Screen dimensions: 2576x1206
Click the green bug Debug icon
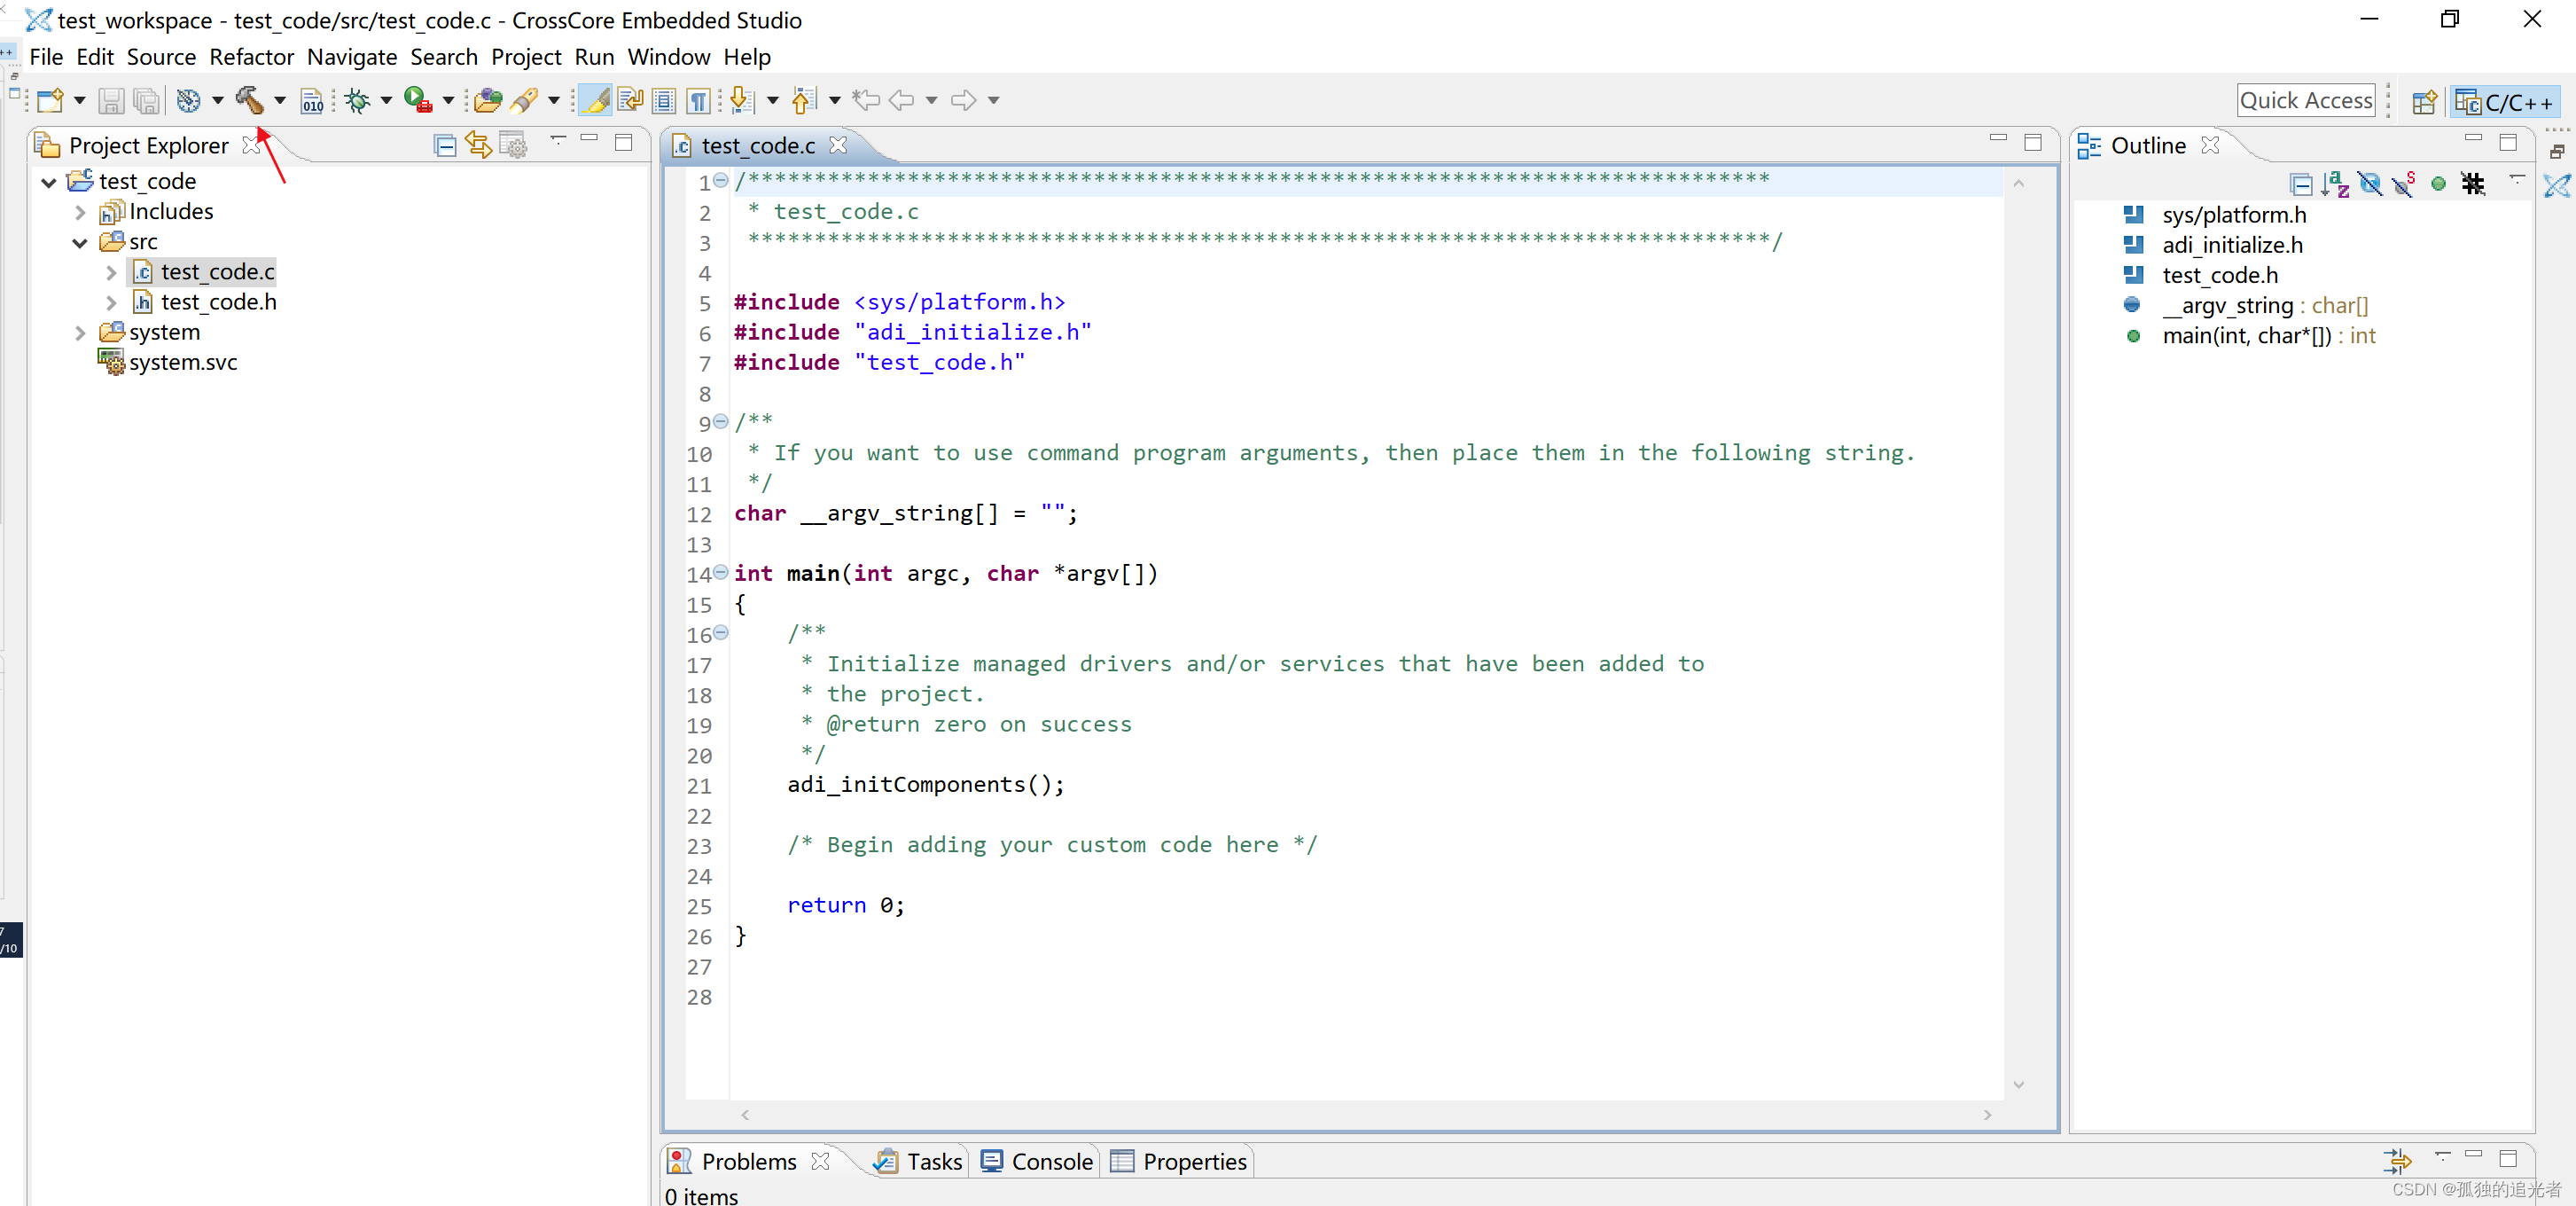click(x=357, y=100)
